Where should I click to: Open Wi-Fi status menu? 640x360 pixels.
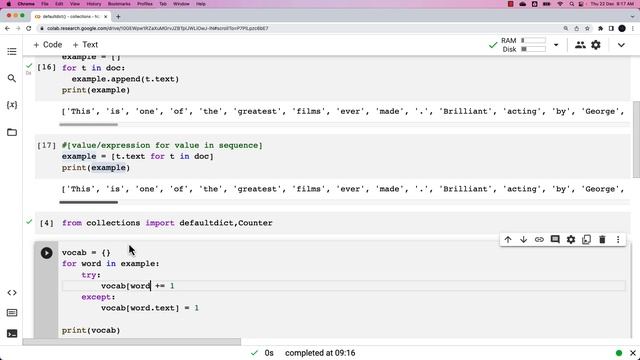click(x=560, y=4)
